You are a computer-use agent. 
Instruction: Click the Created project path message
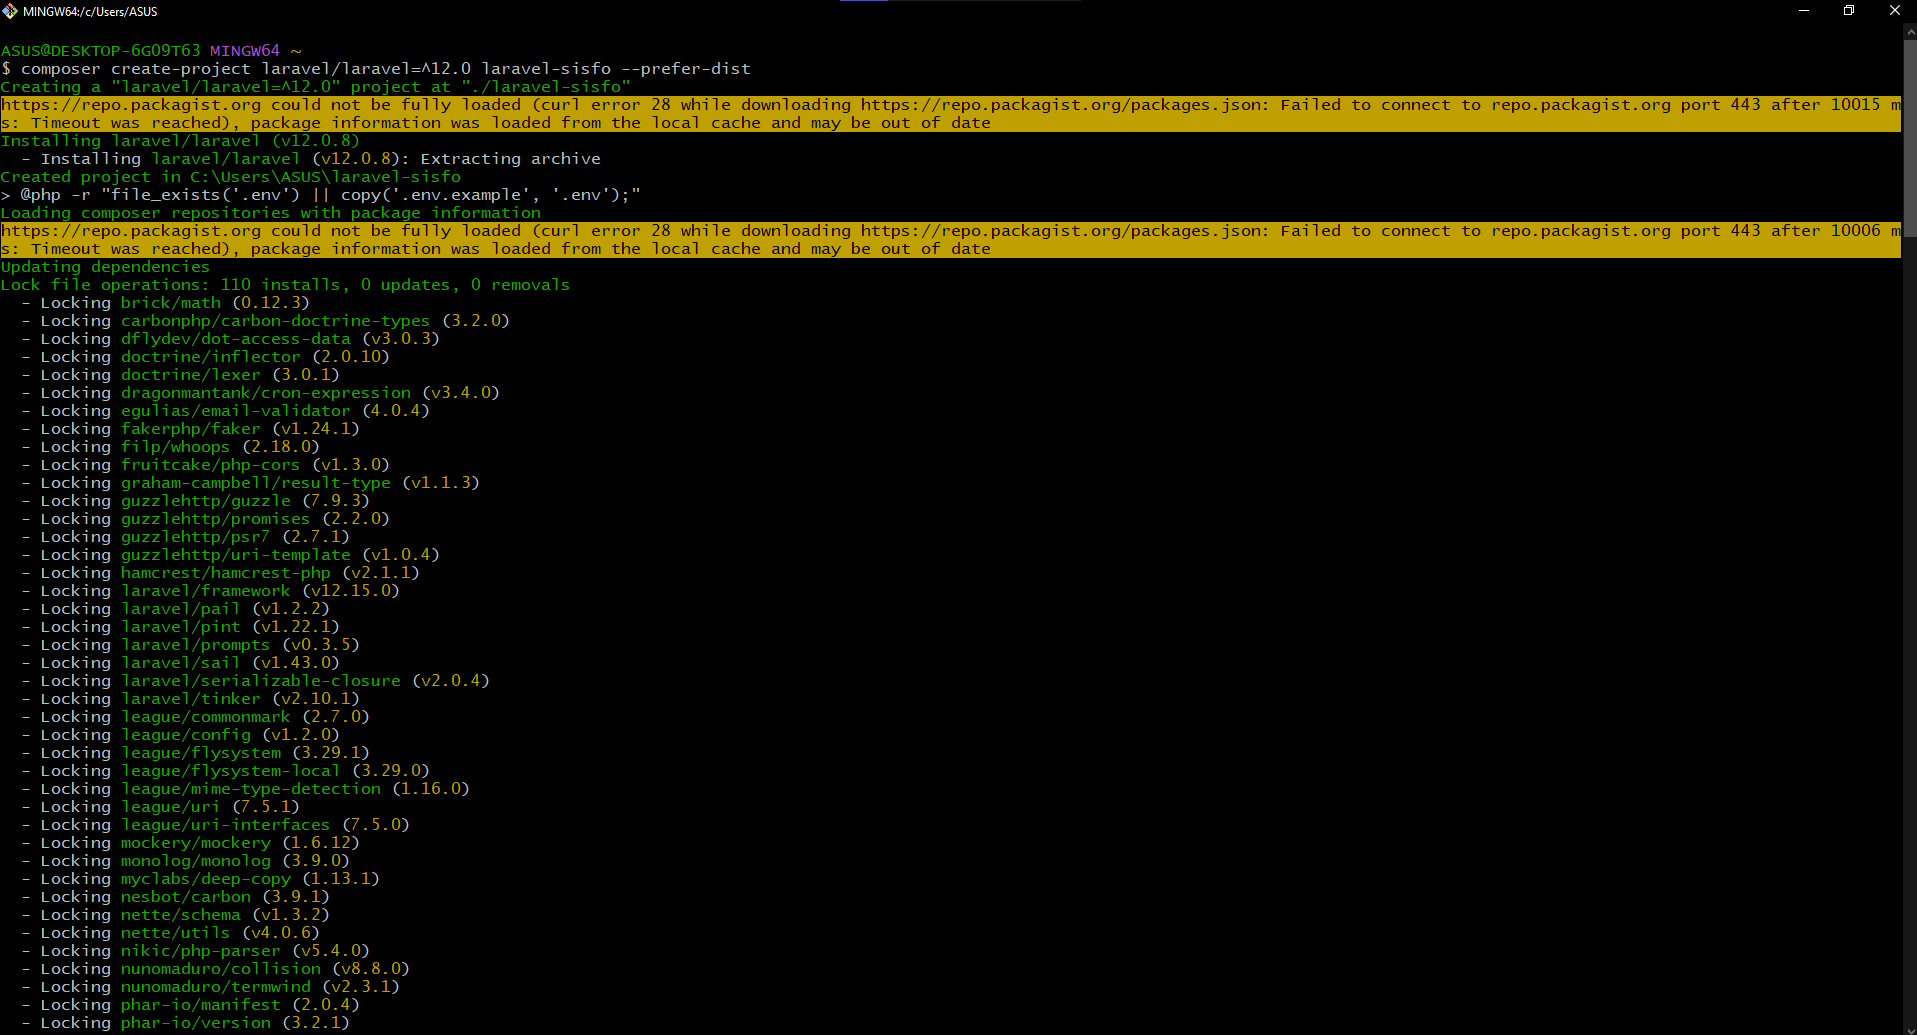pyautogui.click(x=230, y=176)
